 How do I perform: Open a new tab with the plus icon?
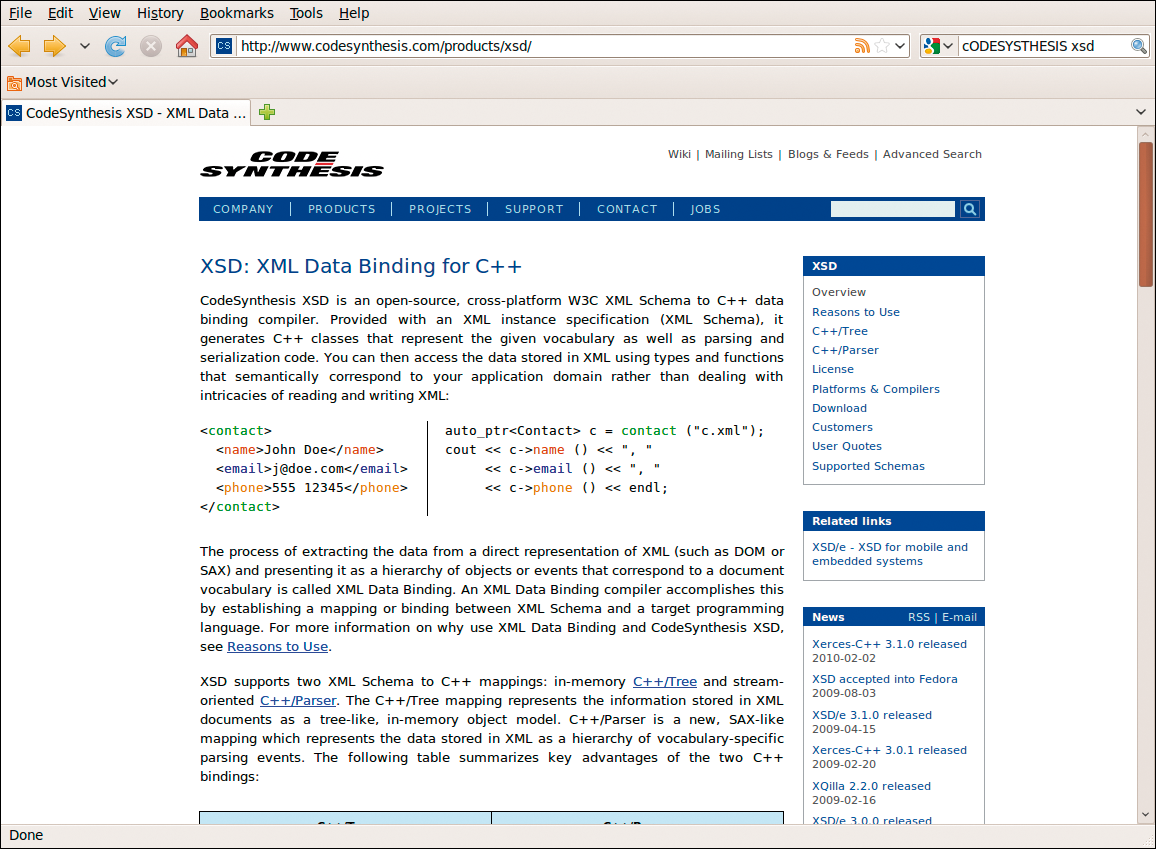[x=267, y=112]
